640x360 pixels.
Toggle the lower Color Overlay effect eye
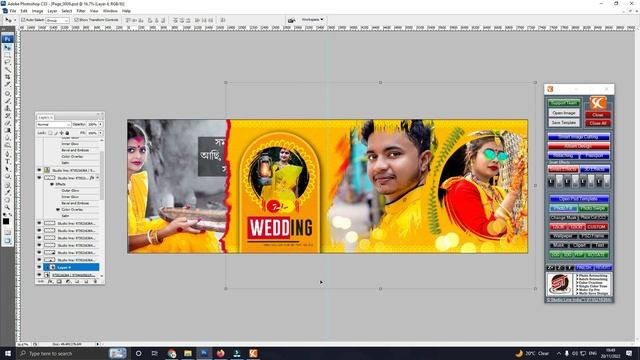(x=58, y=209)
